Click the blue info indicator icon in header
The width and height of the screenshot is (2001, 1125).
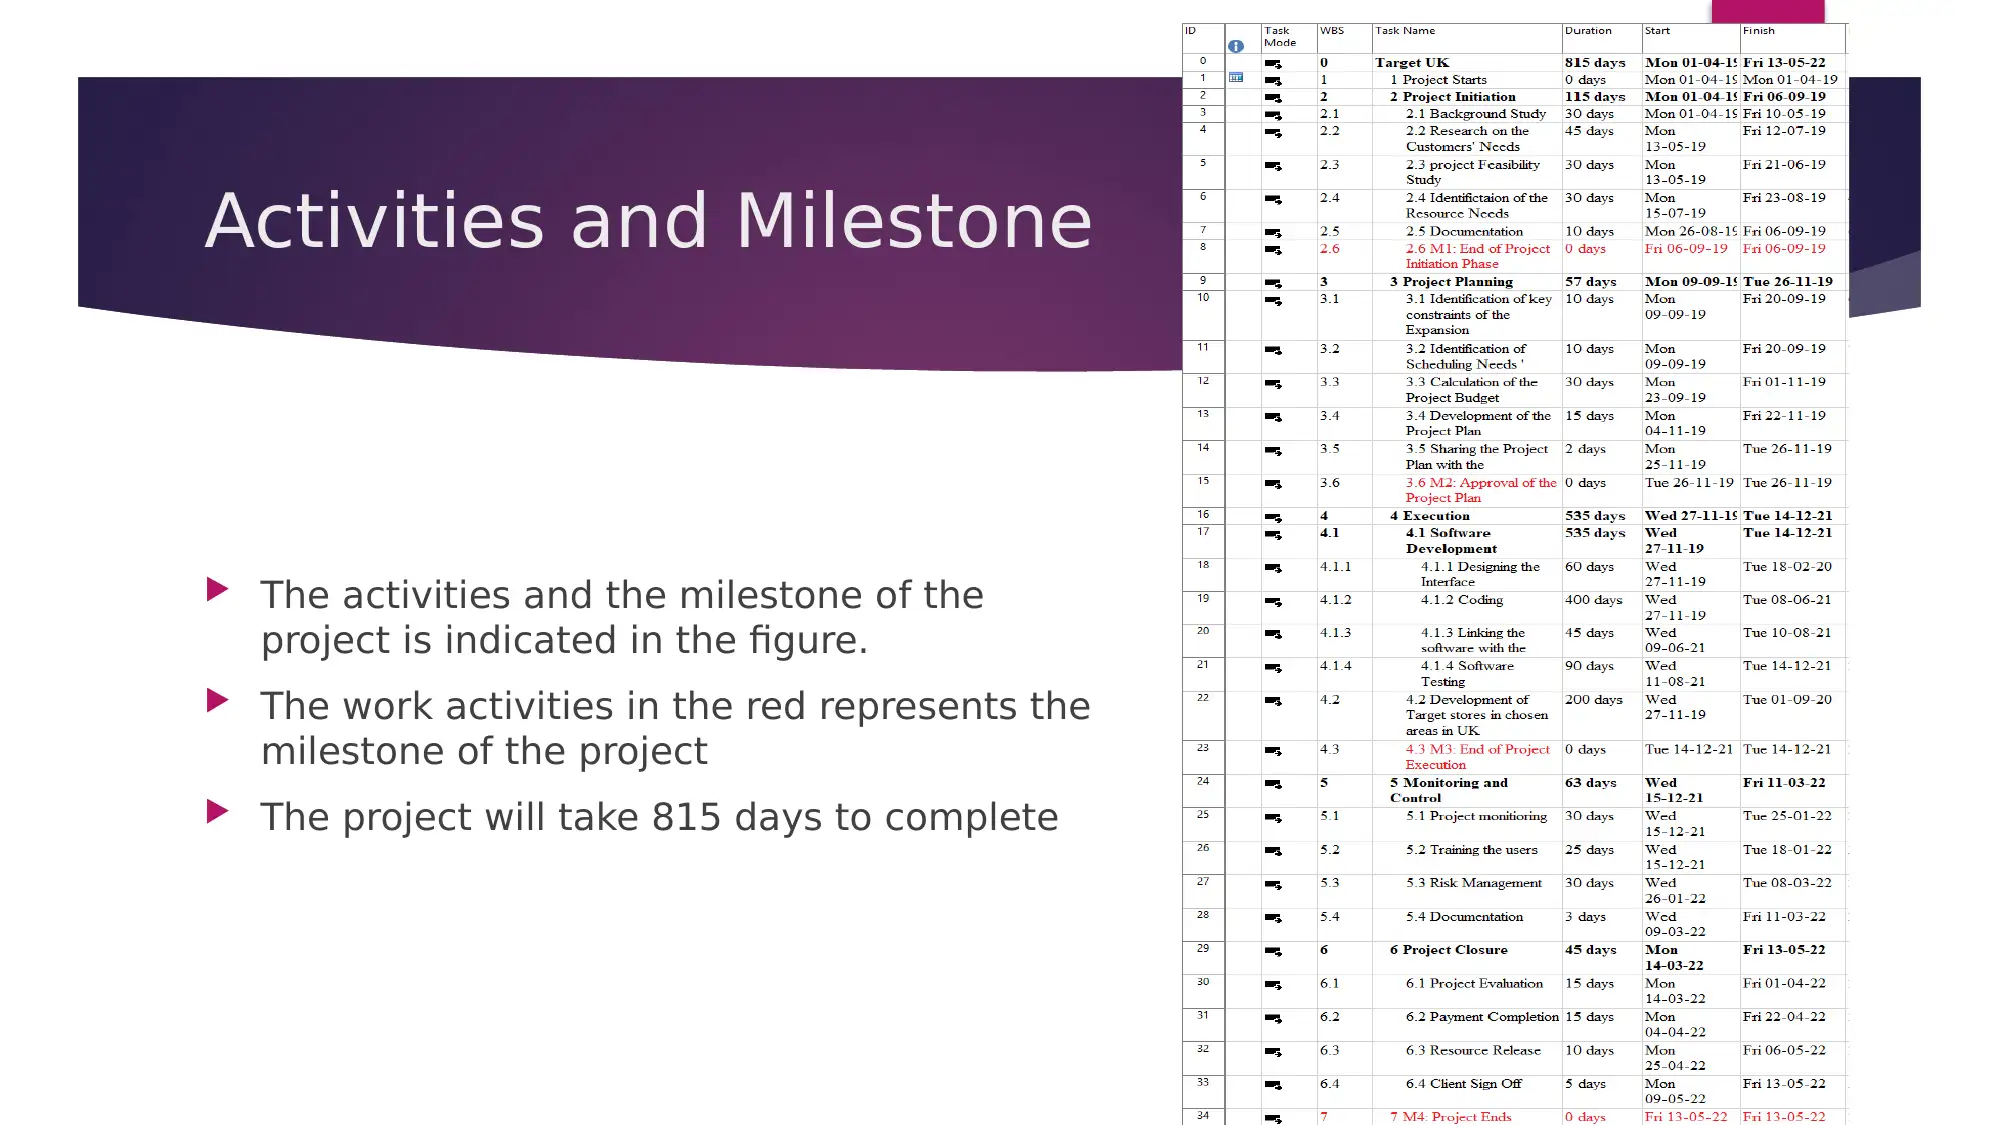click(x=1236, y=46)
